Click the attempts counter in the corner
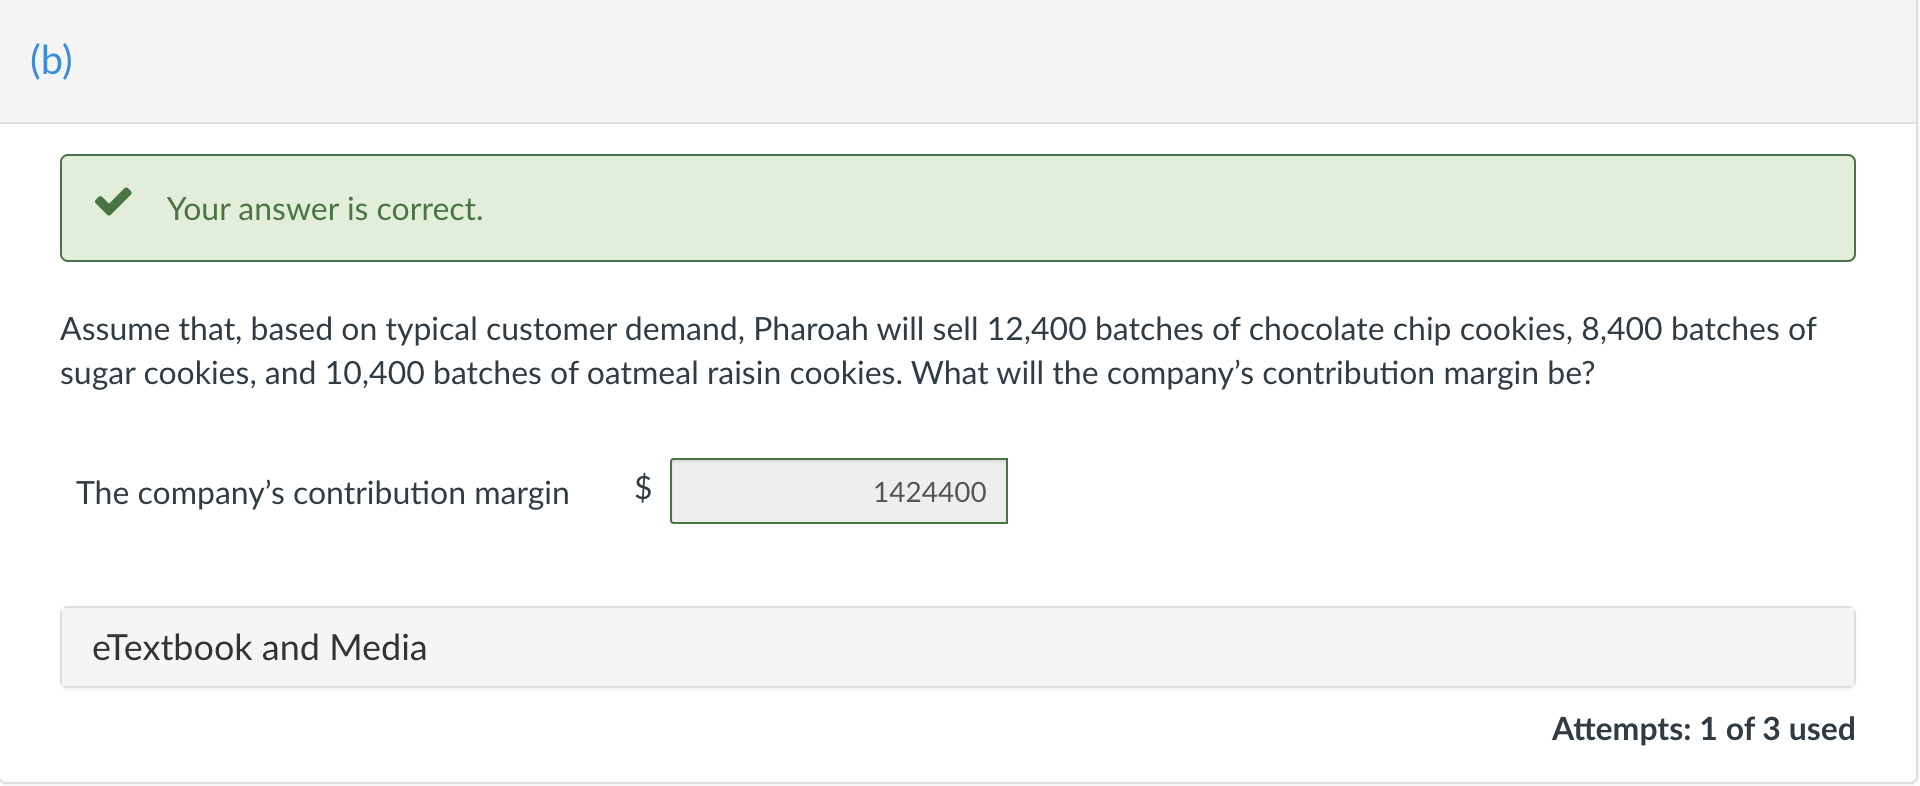 (1703, 729)
